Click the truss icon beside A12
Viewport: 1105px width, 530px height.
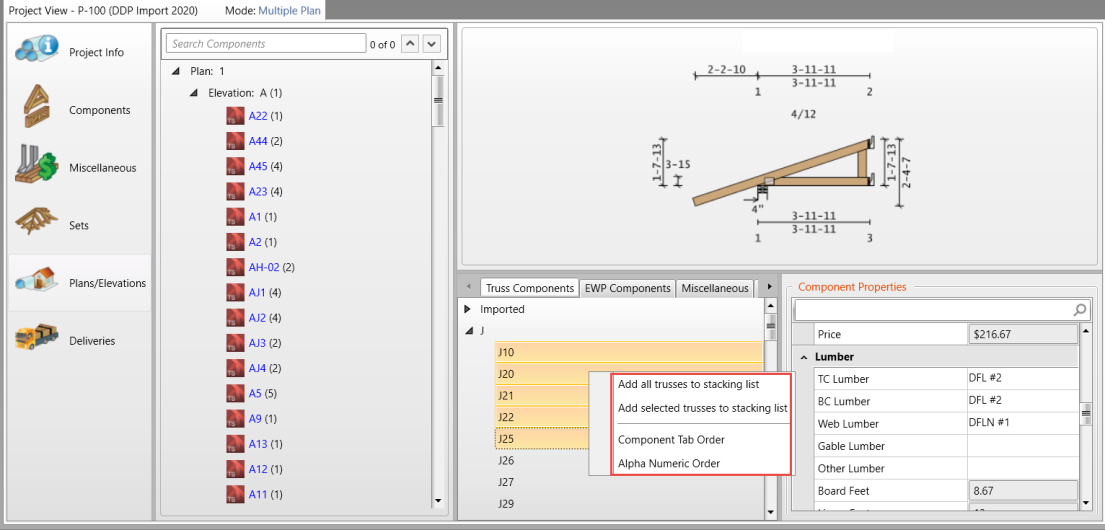(235, 469)
